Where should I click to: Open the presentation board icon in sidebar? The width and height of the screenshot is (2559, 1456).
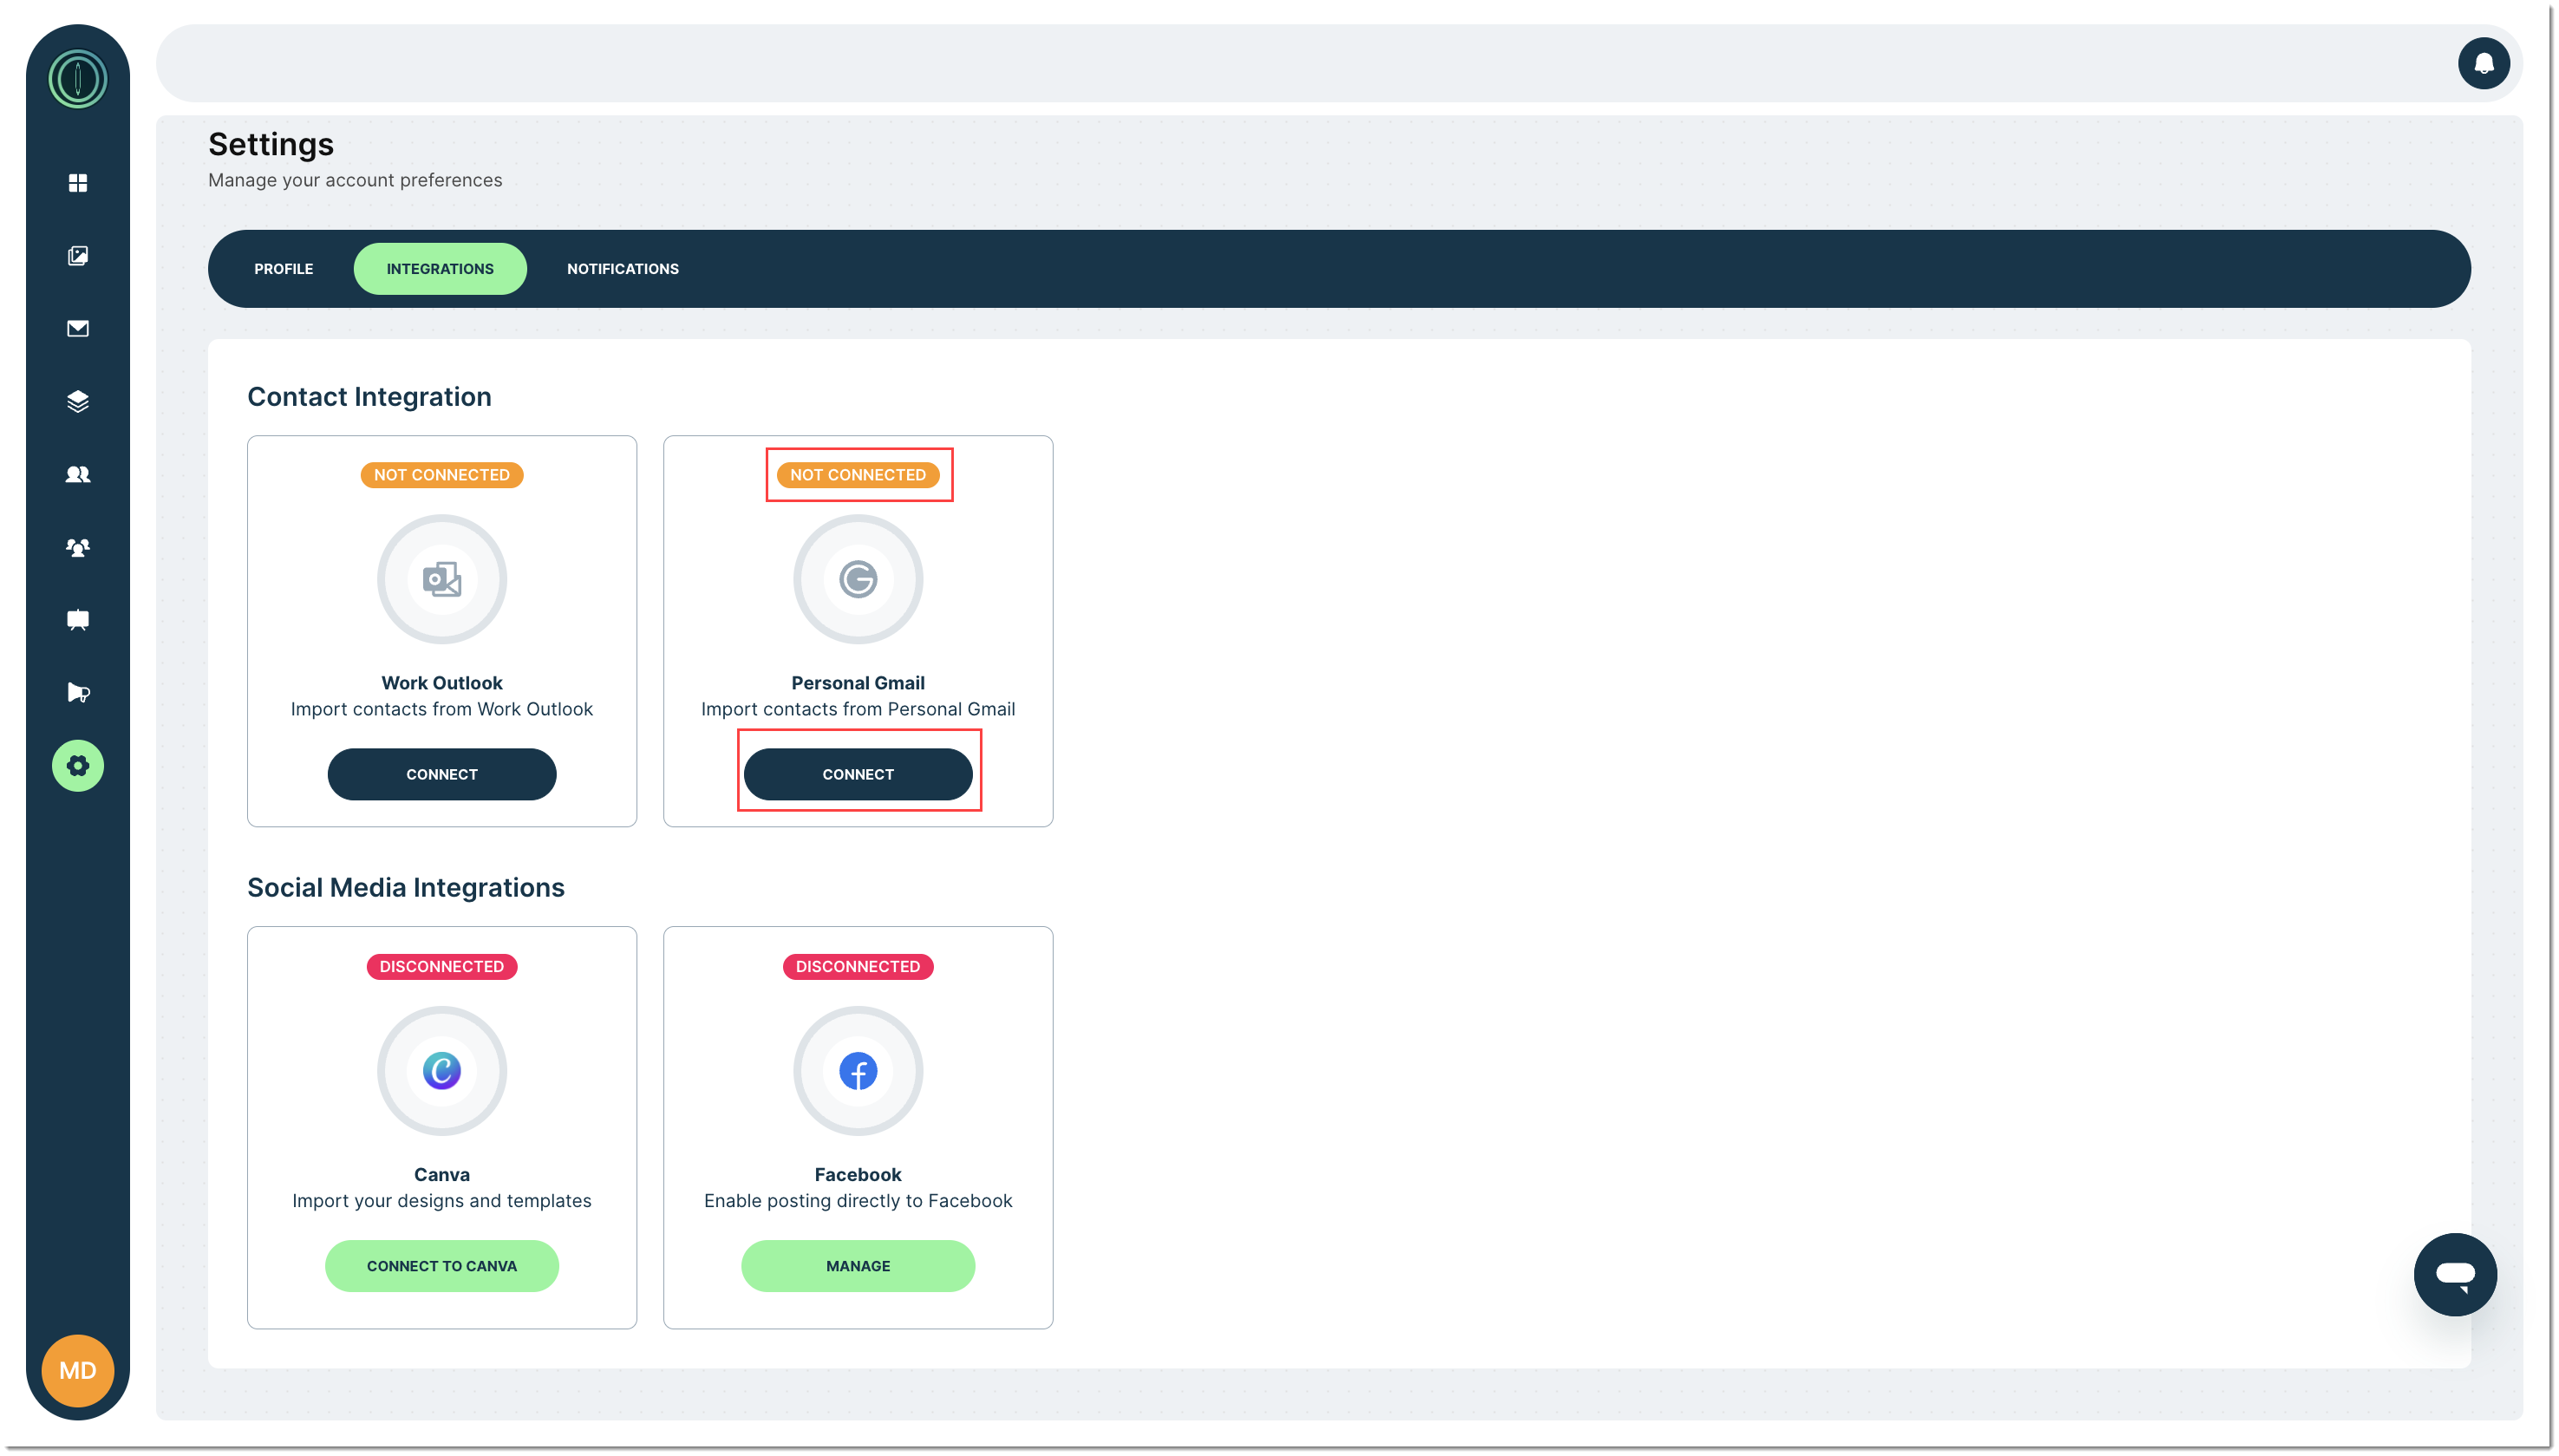(78, 620)
